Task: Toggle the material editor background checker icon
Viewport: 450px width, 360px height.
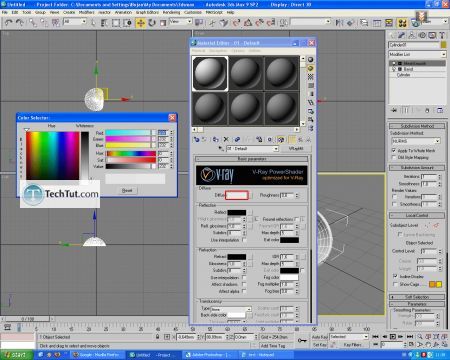Action: (310, 77)
